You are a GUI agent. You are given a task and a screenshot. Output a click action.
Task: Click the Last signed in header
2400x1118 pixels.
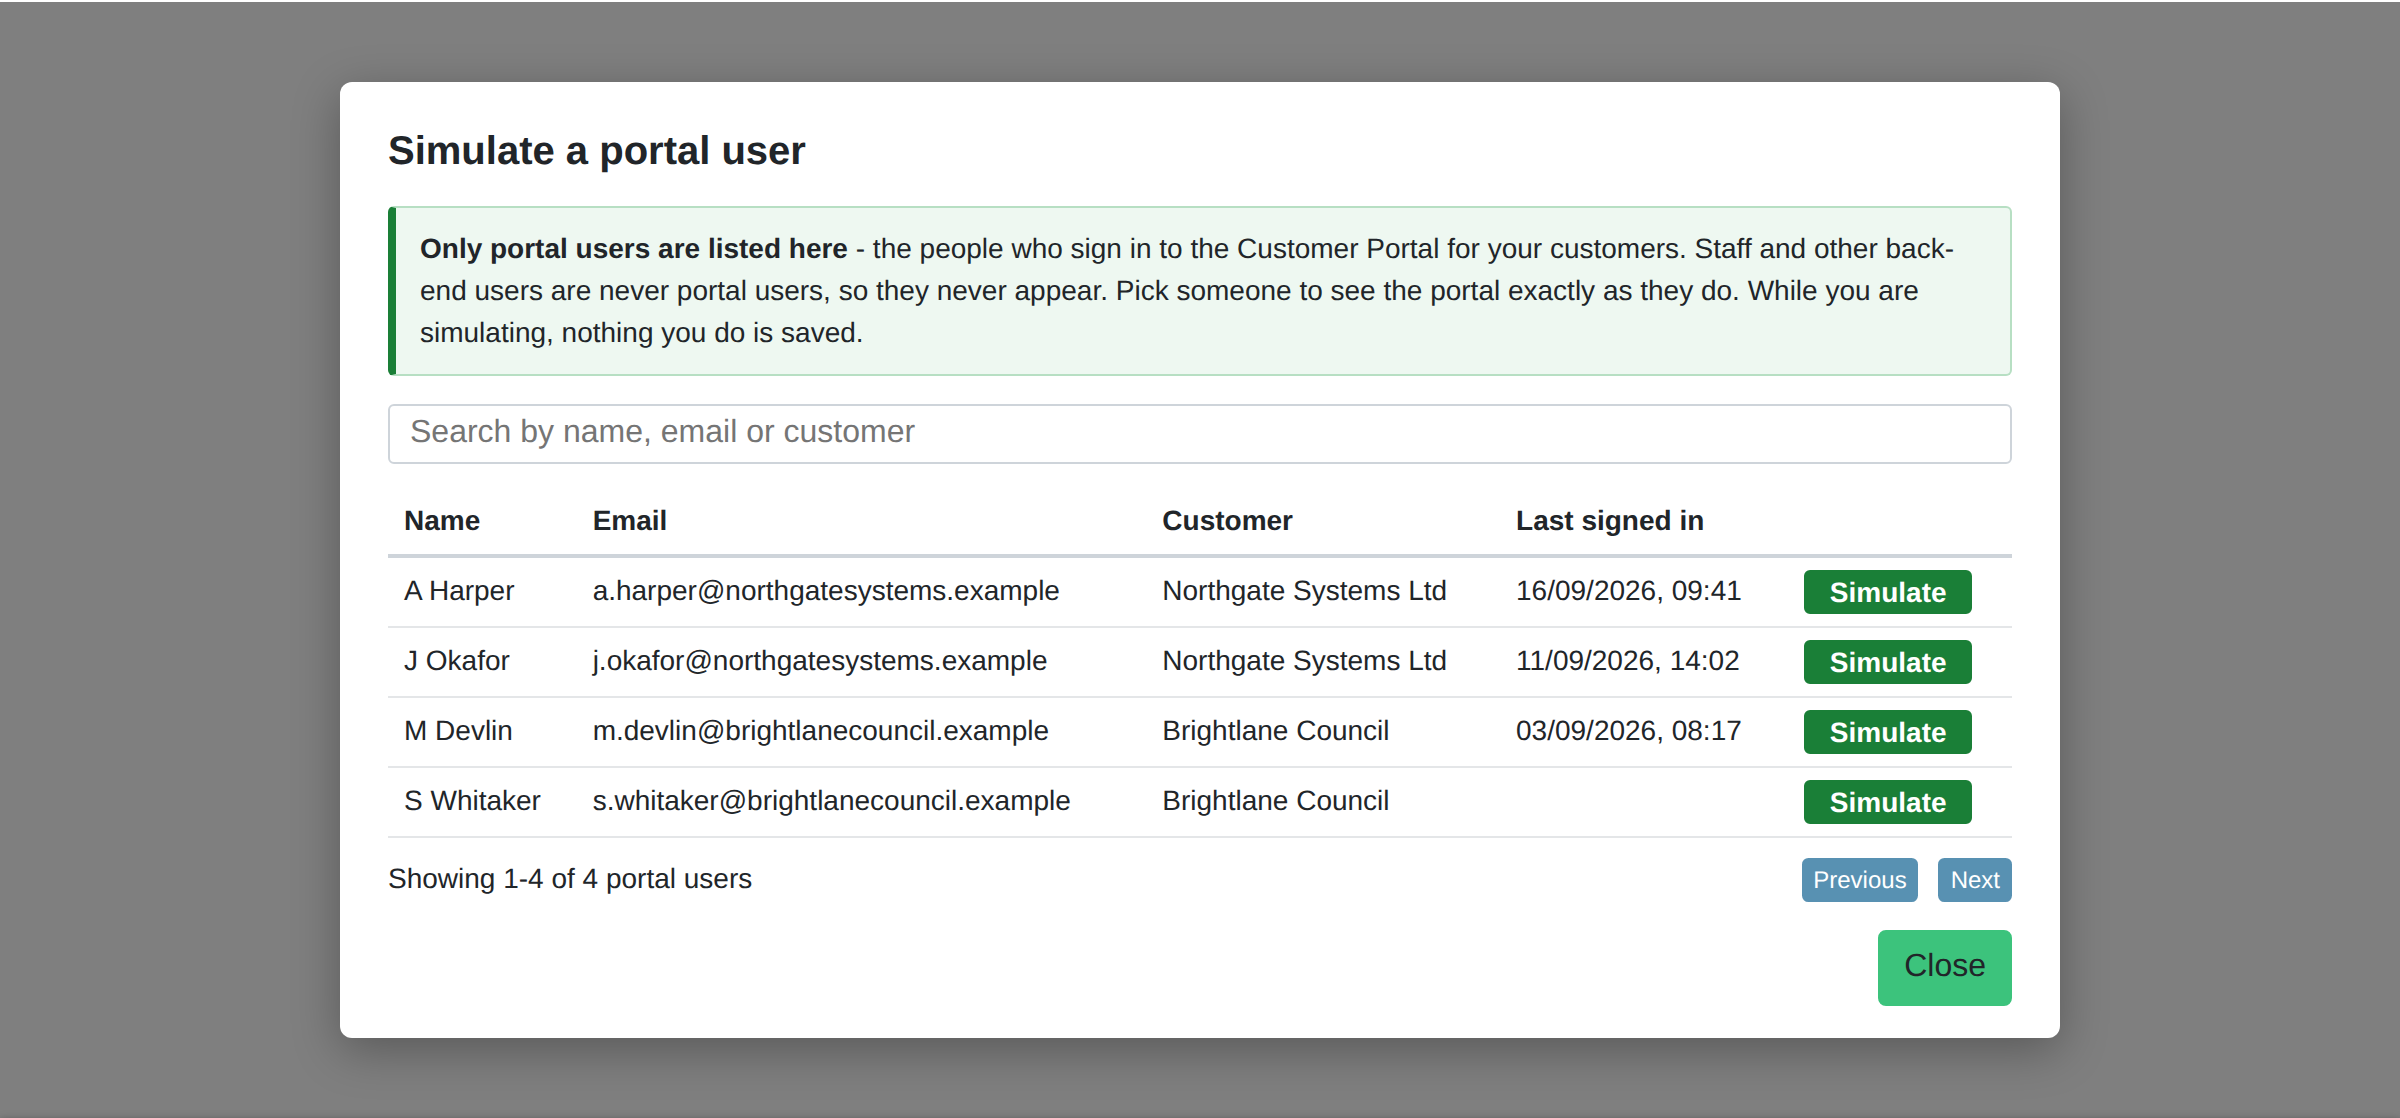click(1609, 521)
